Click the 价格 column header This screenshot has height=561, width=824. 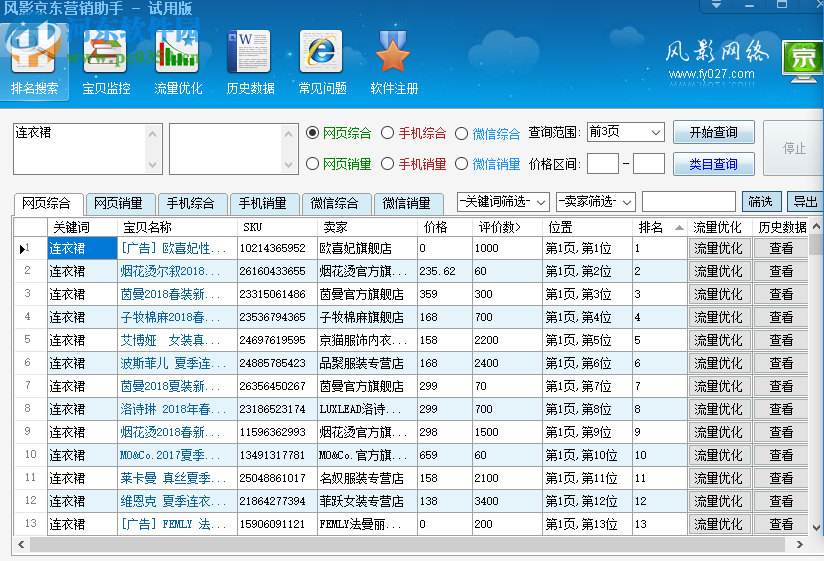coord(445,227)
